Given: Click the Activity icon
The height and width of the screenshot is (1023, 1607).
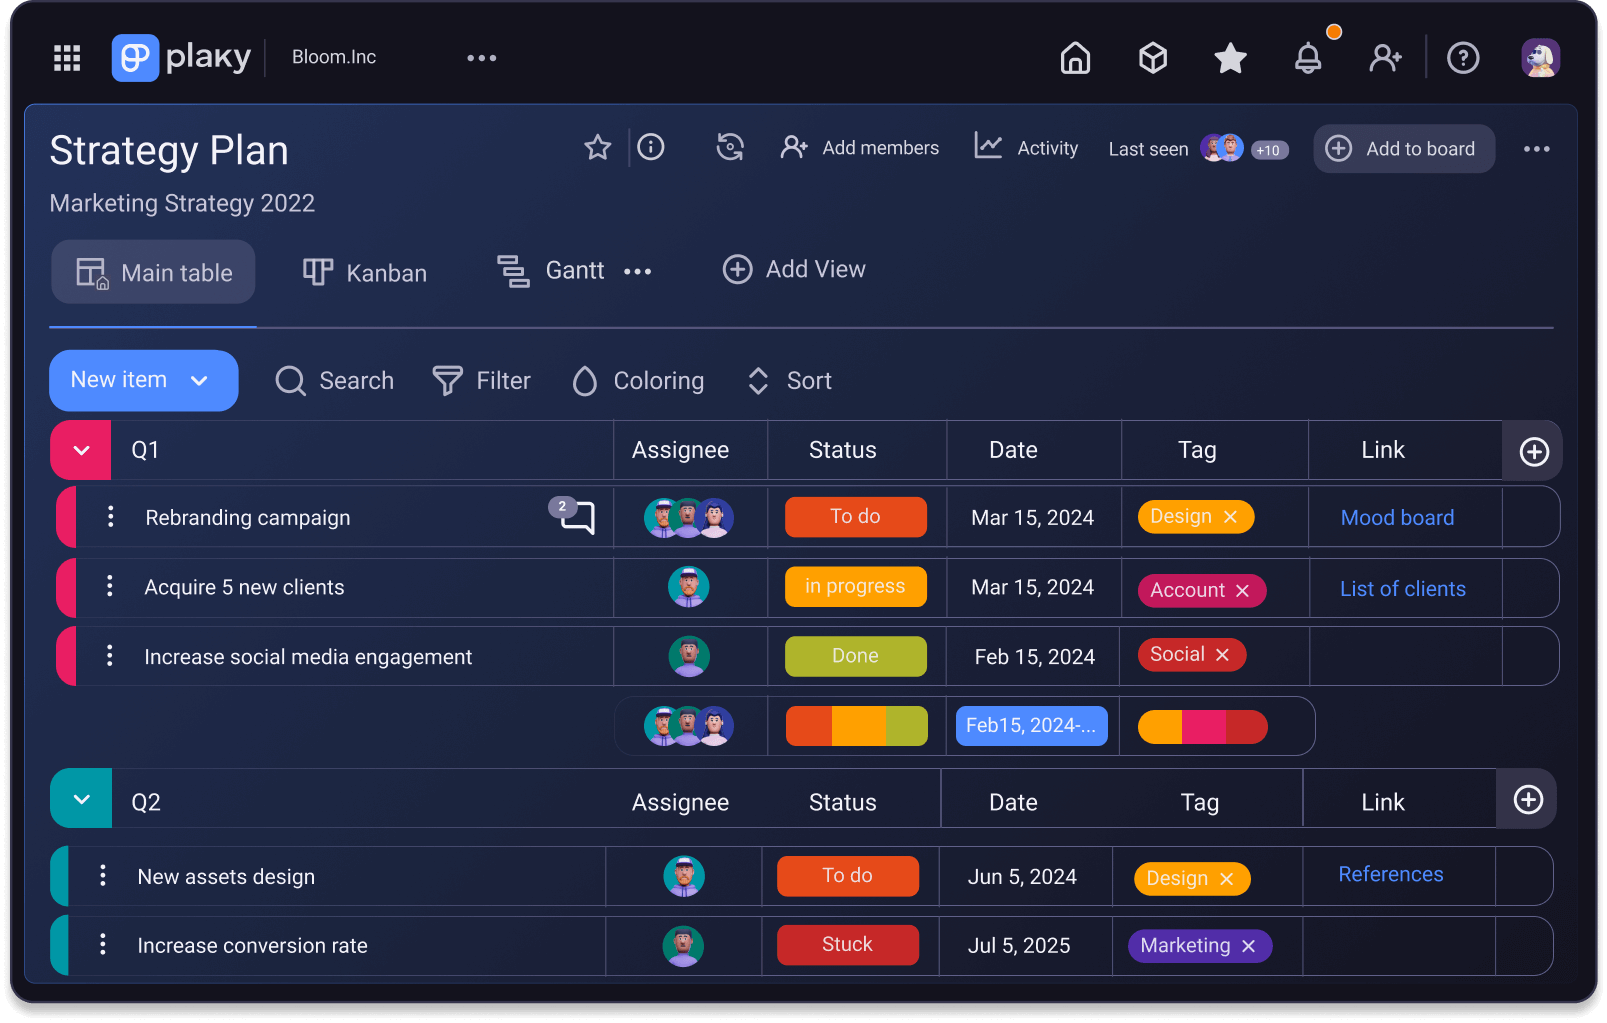Looking at the screenshot, I should pyautogui.click(x=987, y=146).
